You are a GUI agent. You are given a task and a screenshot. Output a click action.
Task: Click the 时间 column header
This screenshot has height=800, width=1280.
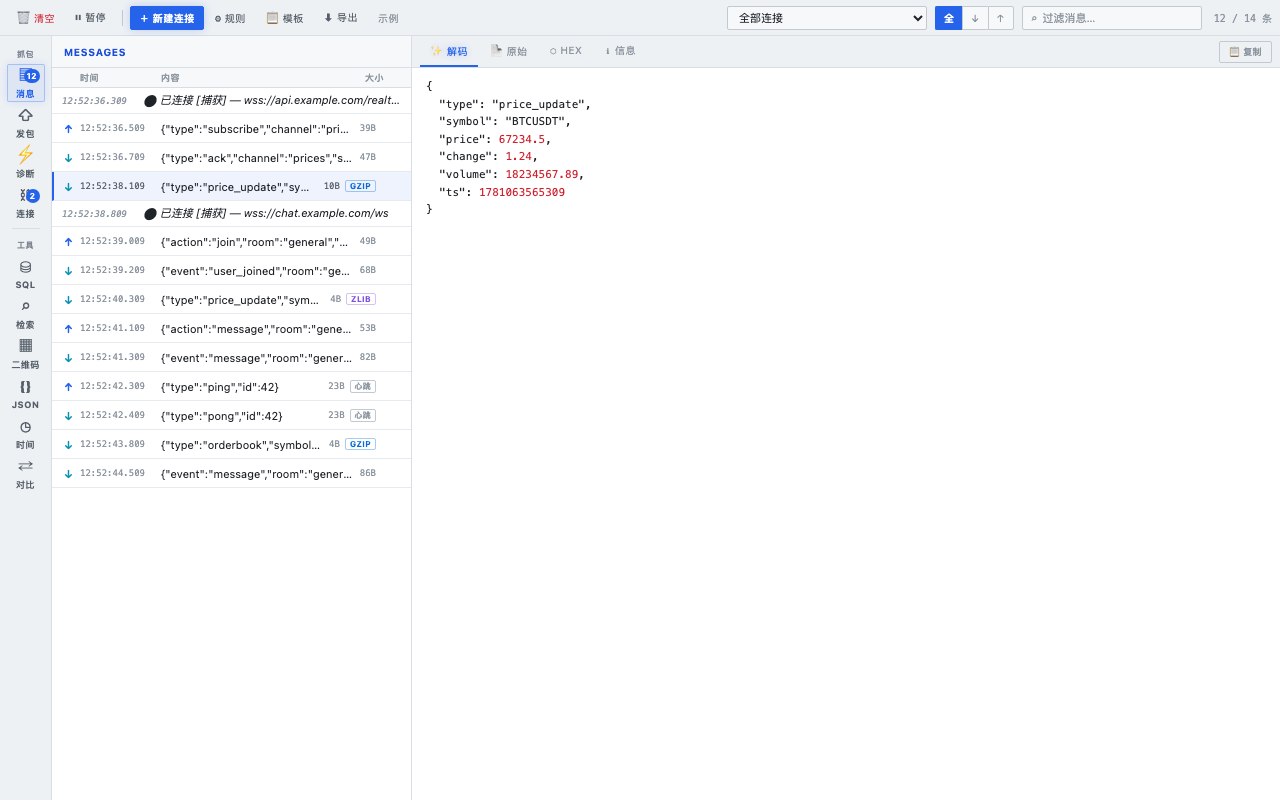coord(89,78)
